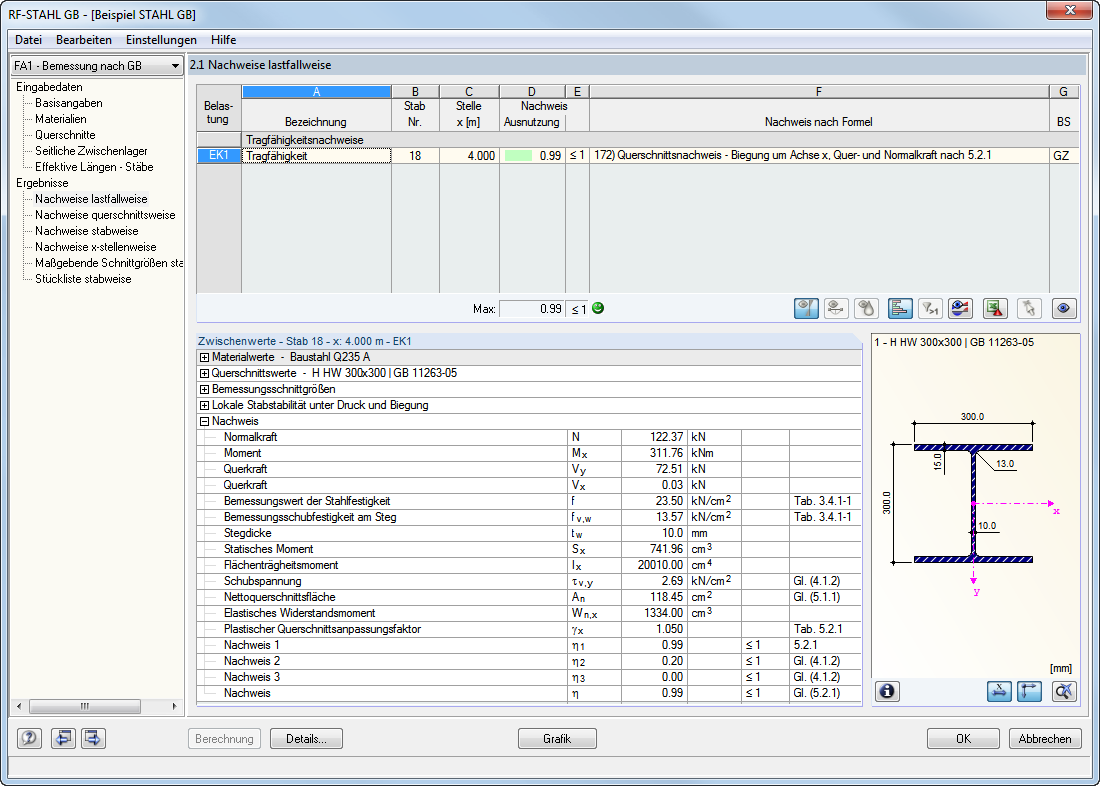Click the Plastischer Querschnittsanpassungsfaktor row
The width and height of the screenshot is (1100, 786).
pyautogui.click(x=529, y=630)
